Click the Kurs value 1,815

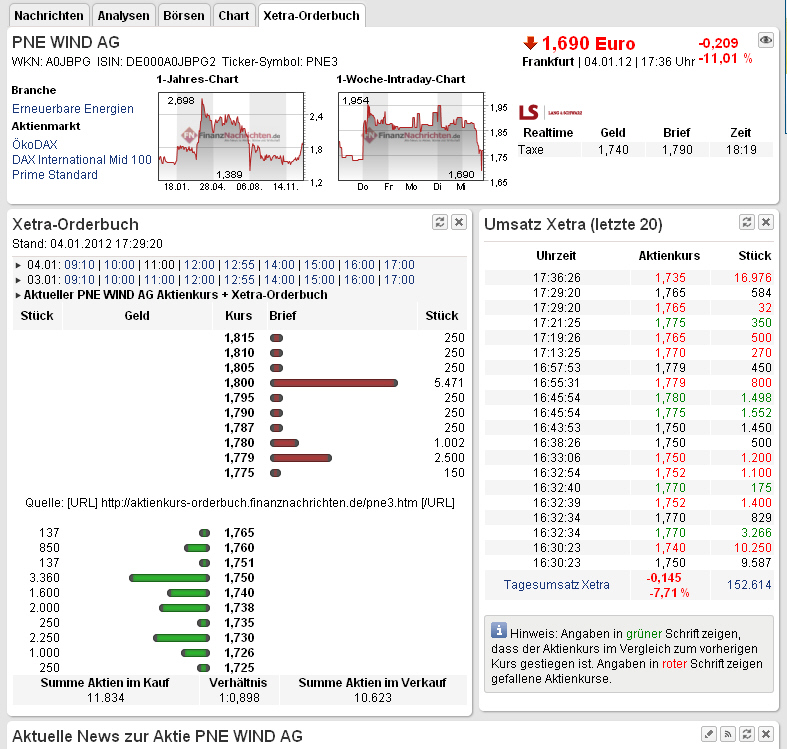tap(239, 338)
